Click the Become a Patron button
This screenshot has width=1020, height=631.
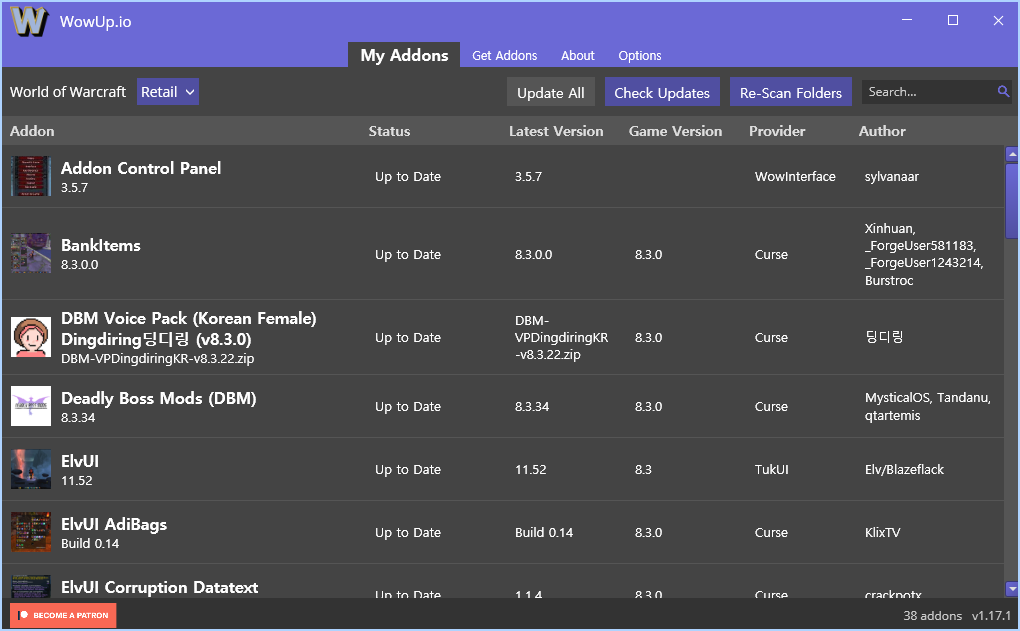(x=63, y=615)
